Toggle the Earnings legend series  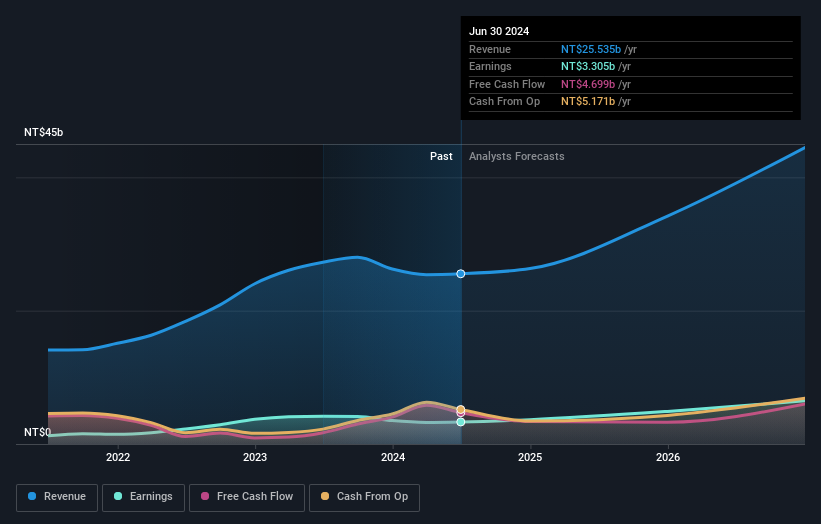point(143,497)
